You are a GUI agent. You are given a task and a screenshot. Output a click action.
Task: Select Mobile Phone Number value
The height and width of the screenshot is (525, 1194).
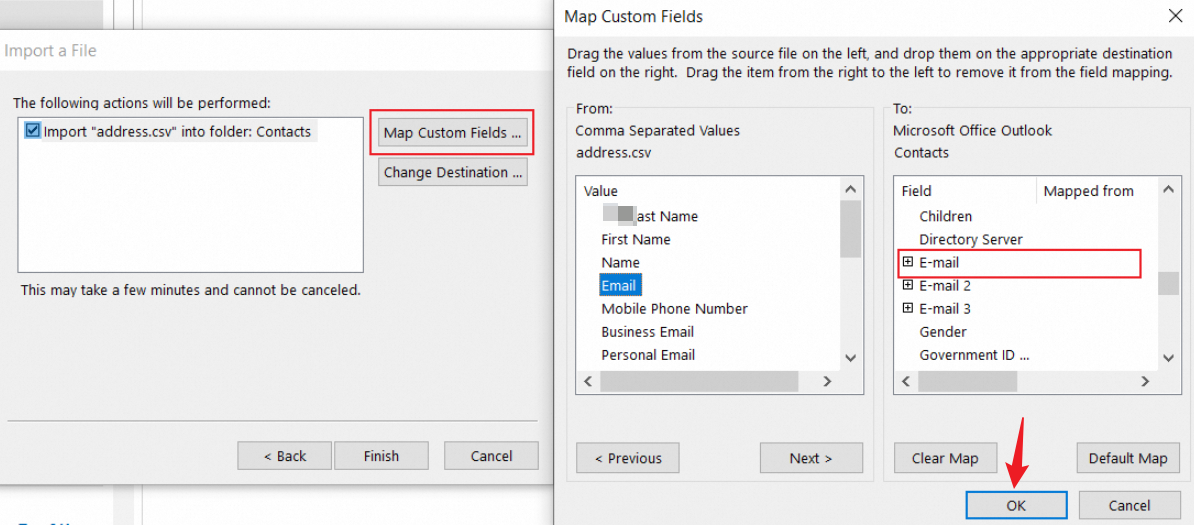[674, 308]
